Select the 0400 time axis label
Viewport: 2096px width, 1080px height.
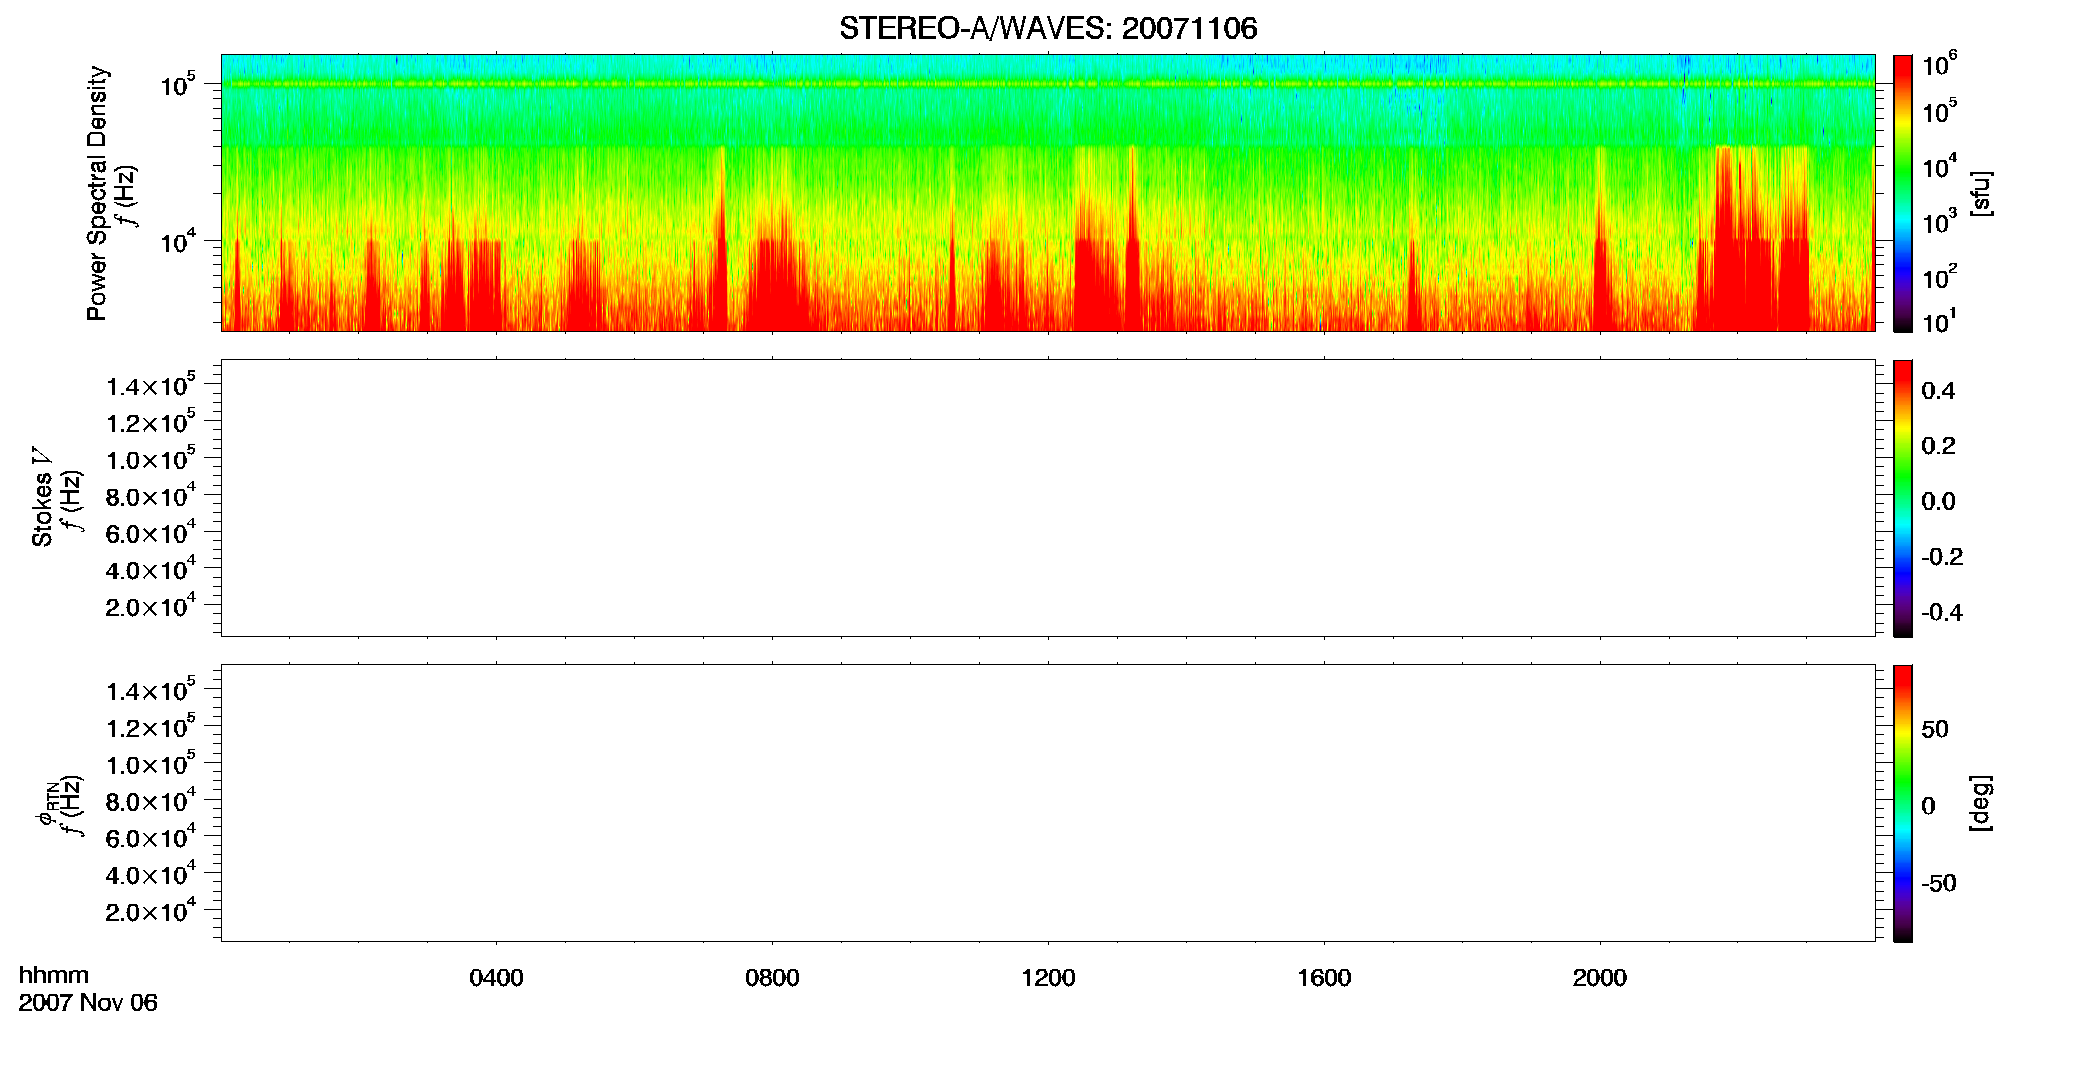pos(496,978)
